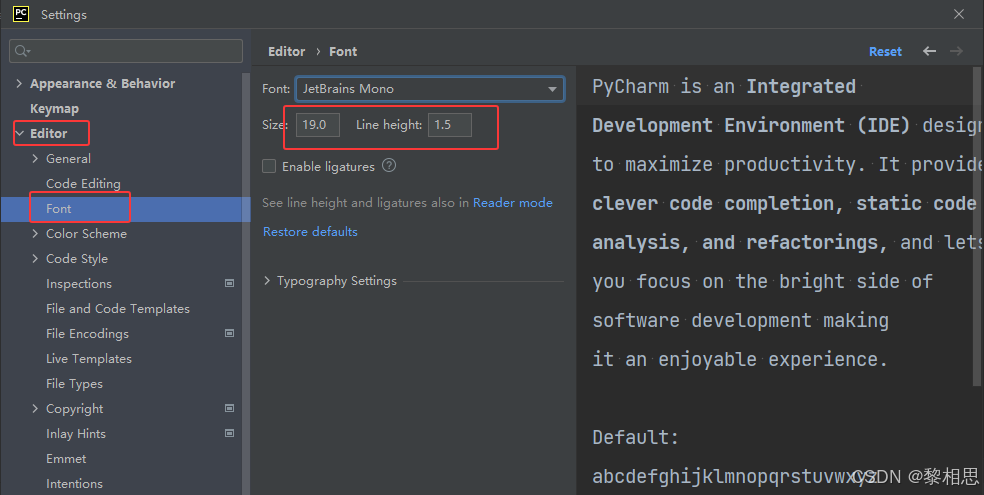Viewport: 984px width, 495px height.
Task: Expand Appearance & Behavior section
Action: [19, 83]
